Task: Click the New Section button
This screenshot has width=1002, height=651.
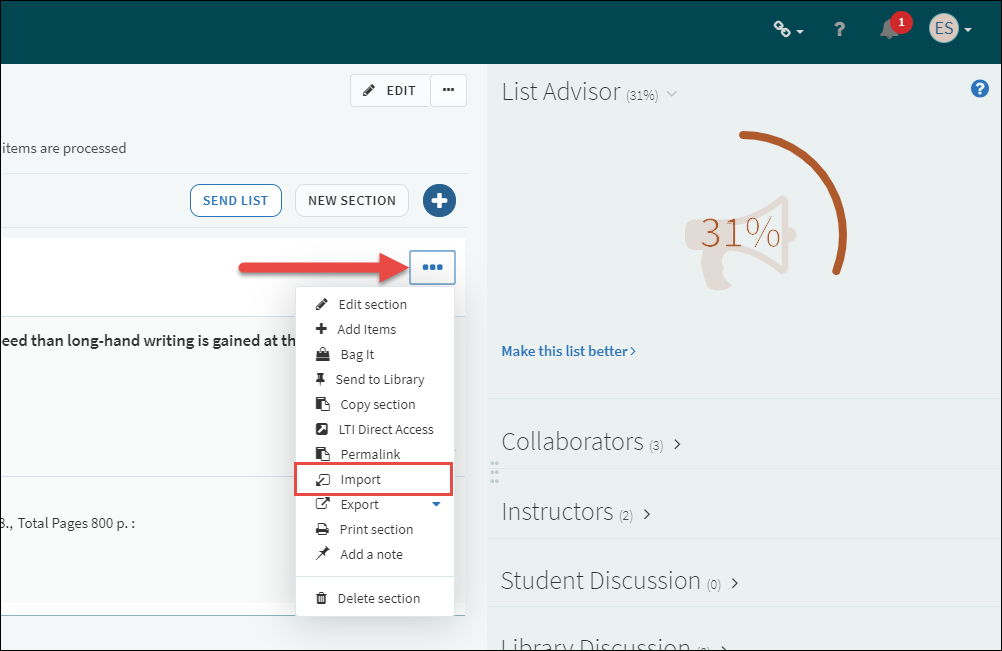Action: pos(351,200)
